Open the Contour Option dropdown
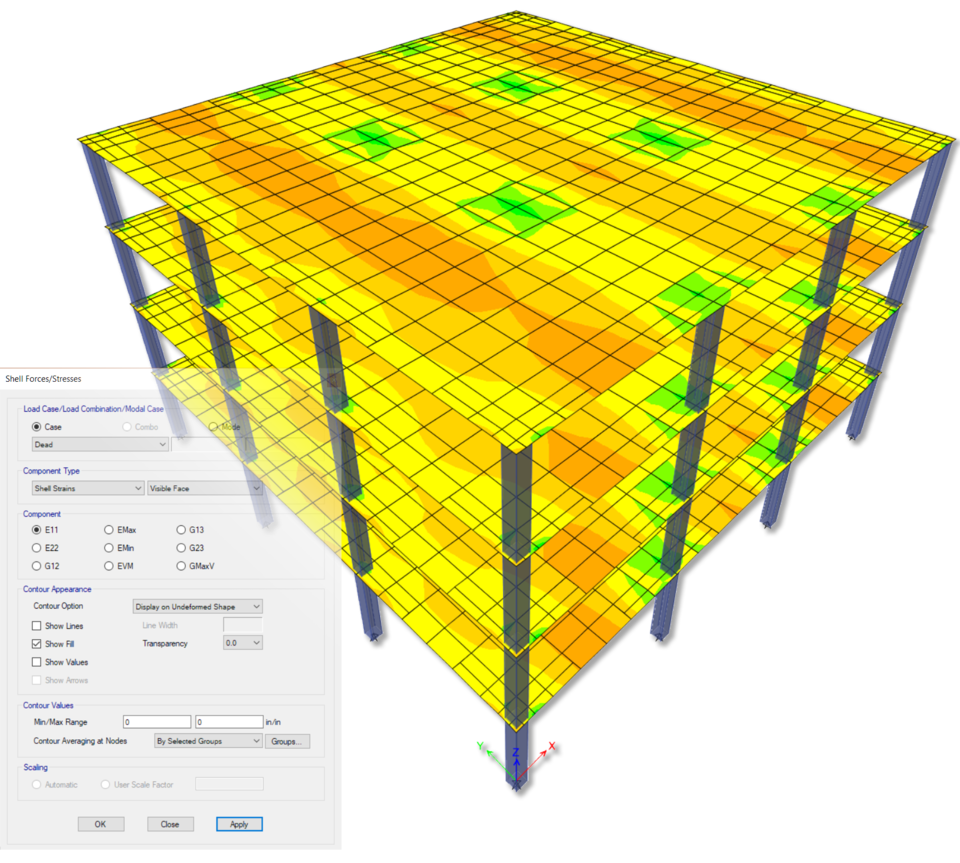The width and height of the screenshot is (960, 863). coord(198,606)
